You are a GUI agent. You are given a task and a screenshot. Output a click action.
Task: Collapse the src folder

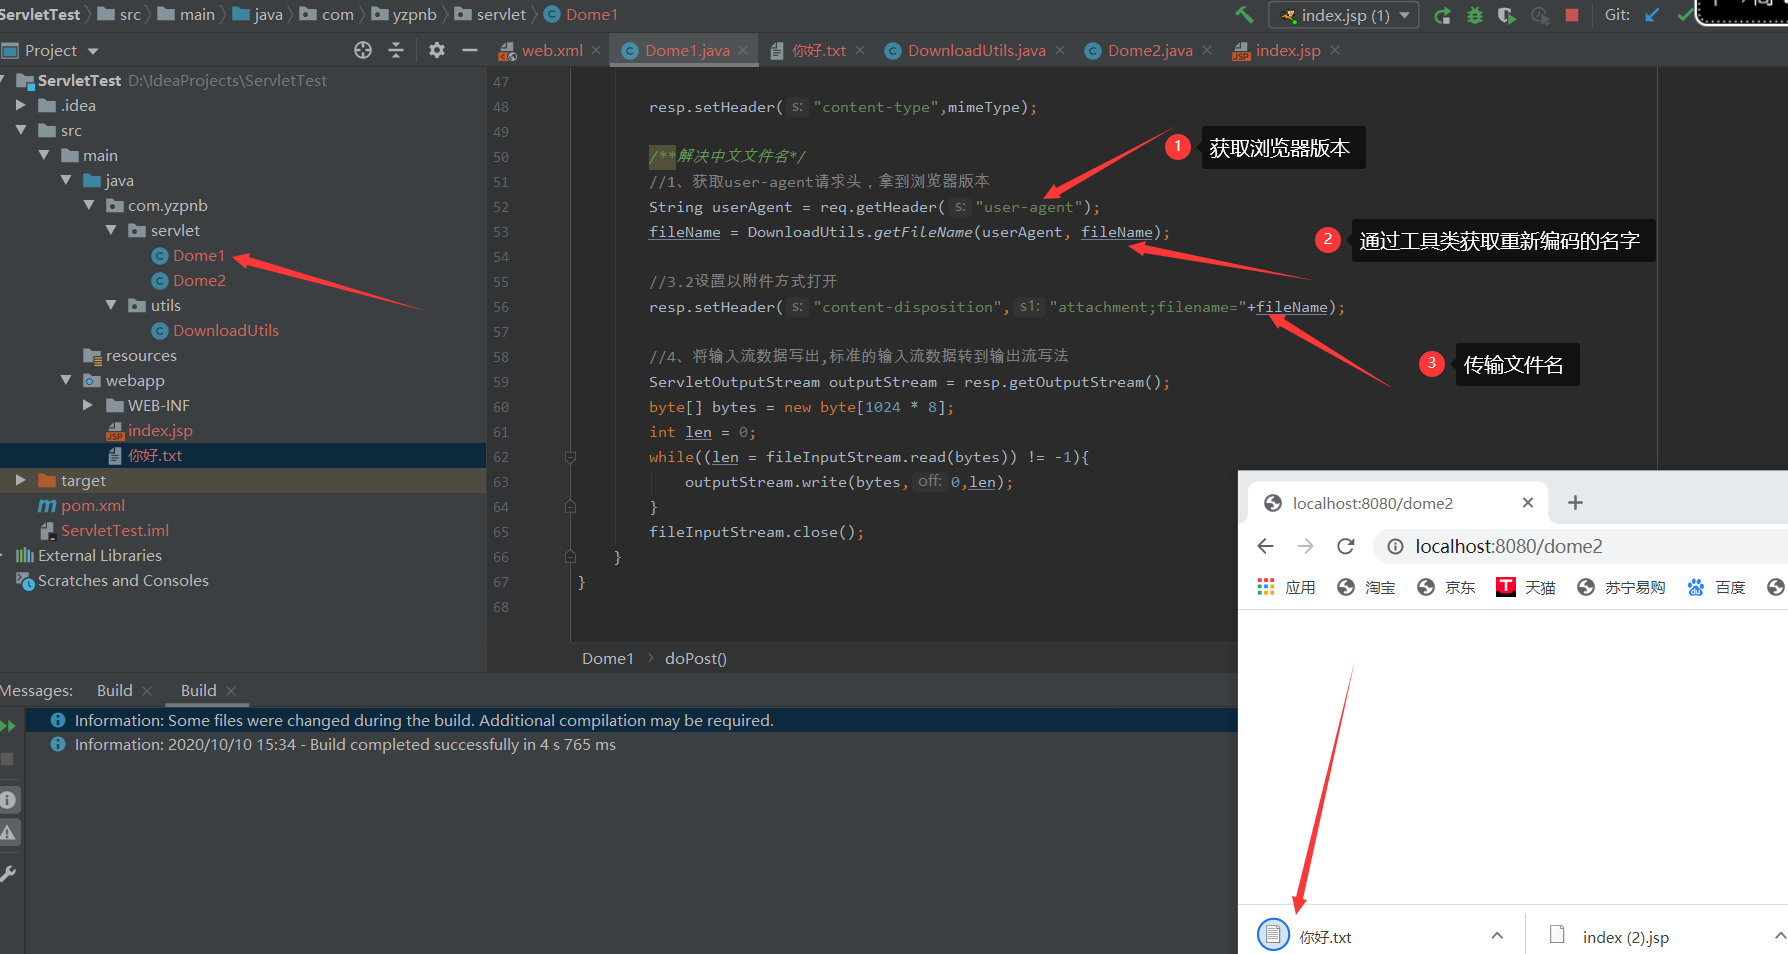pos(20,130)
